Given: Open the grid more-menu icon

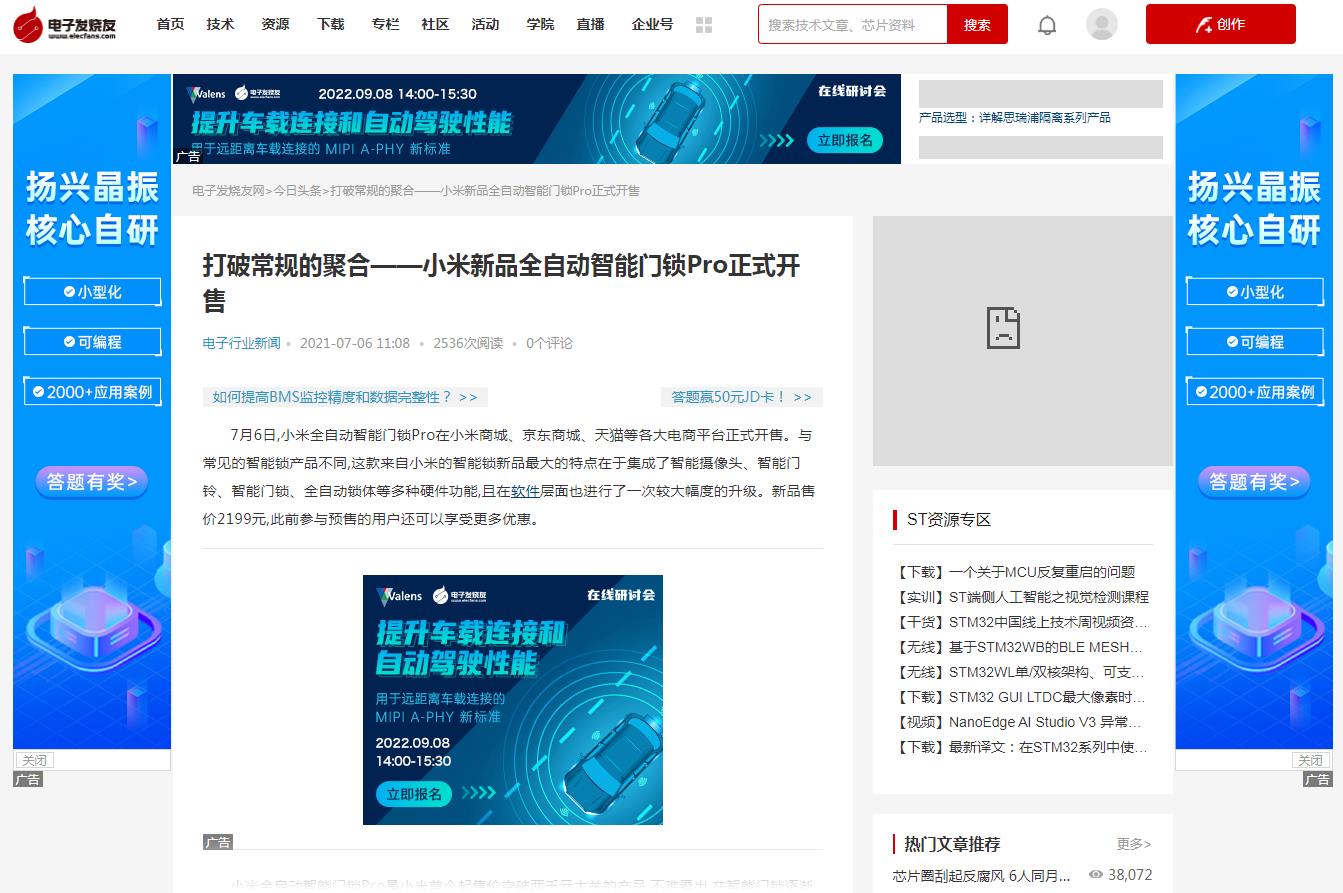Looking at the screenshot, I should point(704,25).
